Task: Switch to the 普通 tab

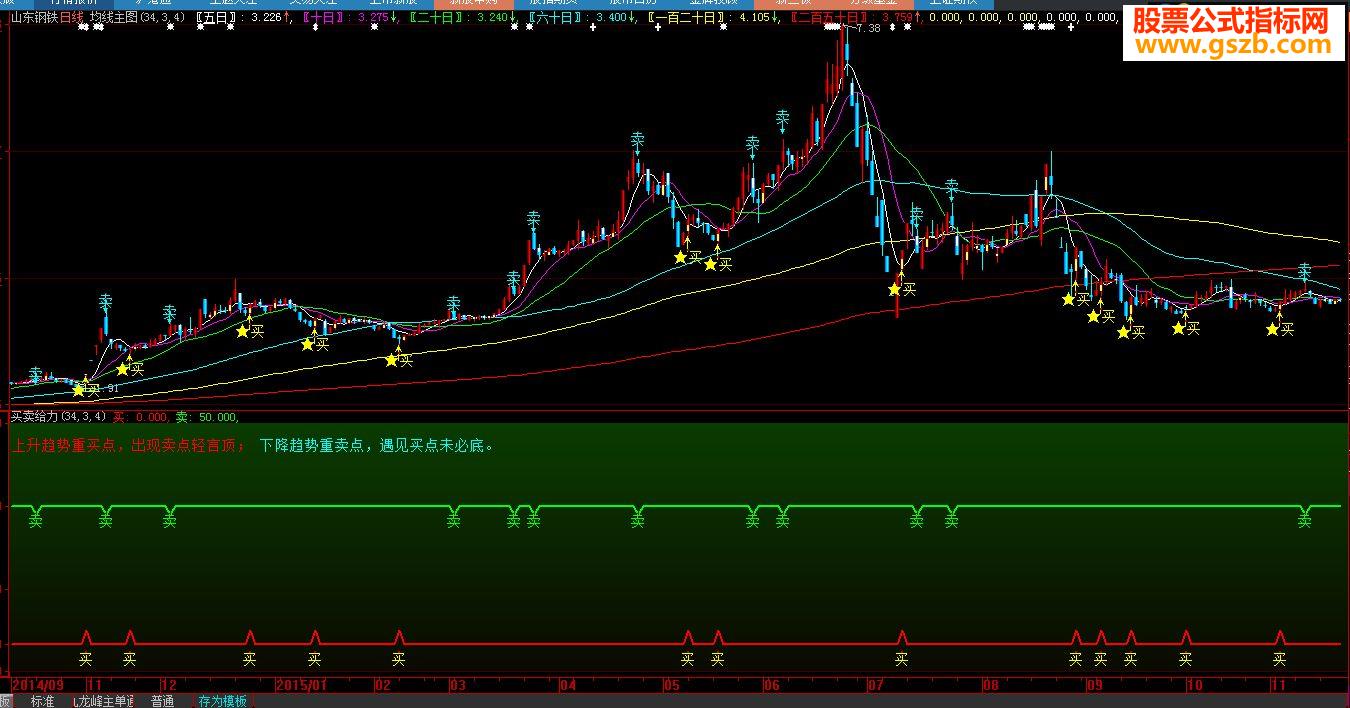Action: (x=162, y=701)
